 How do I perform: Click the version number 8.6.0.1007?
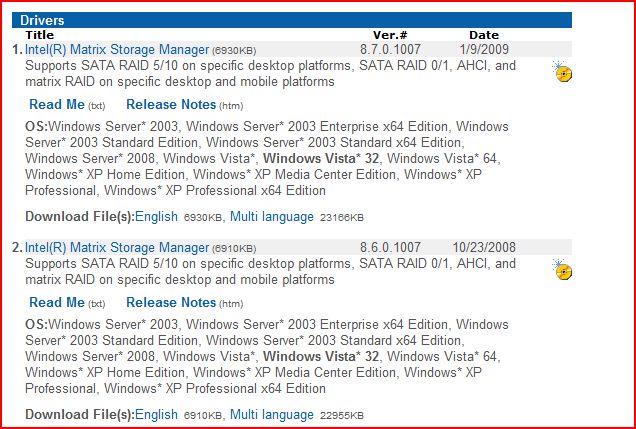click(390, 247)
